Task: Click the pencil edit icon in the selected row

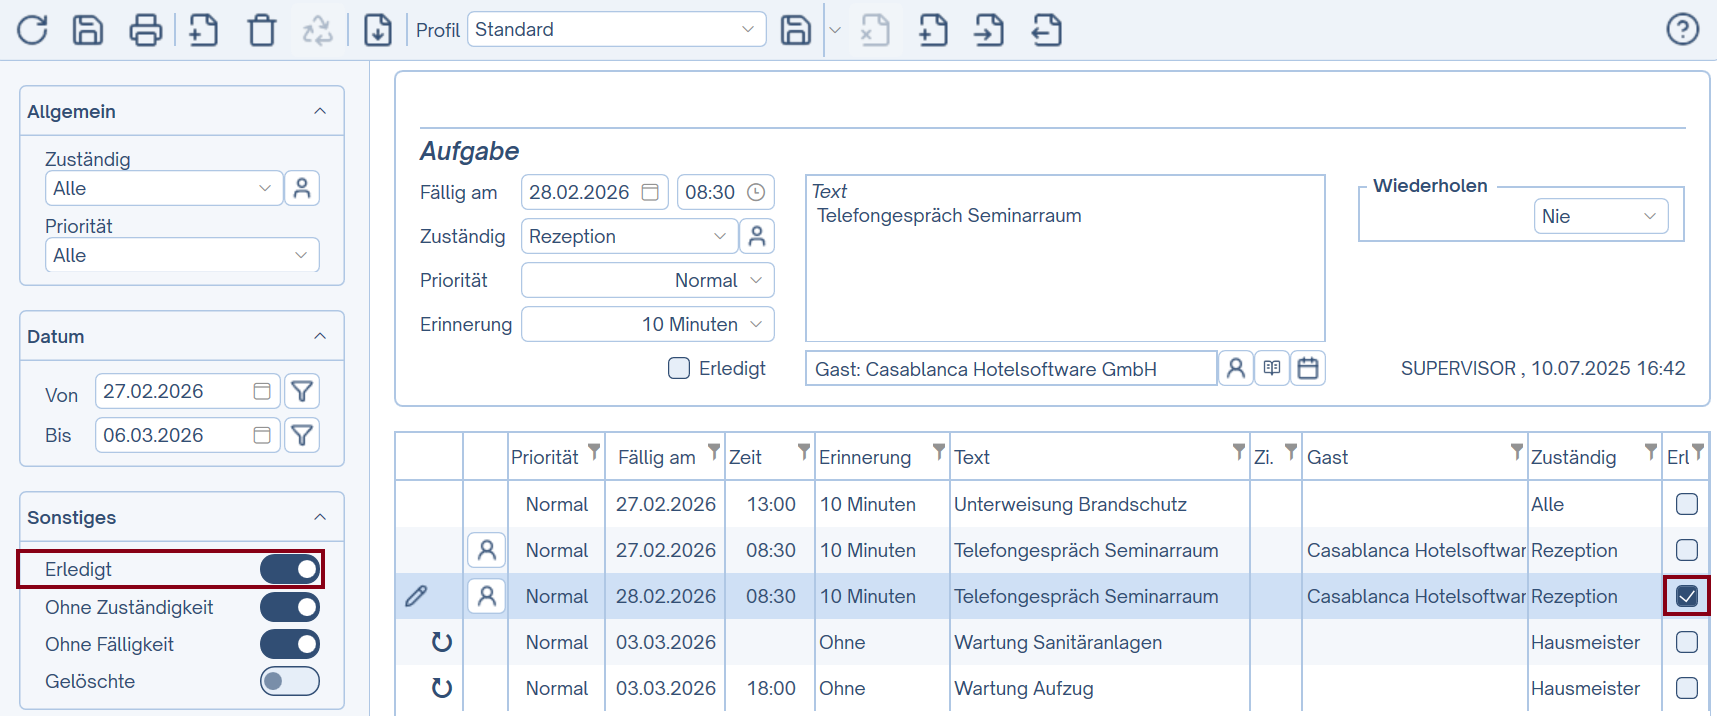Action: click(x=416, y=596)
